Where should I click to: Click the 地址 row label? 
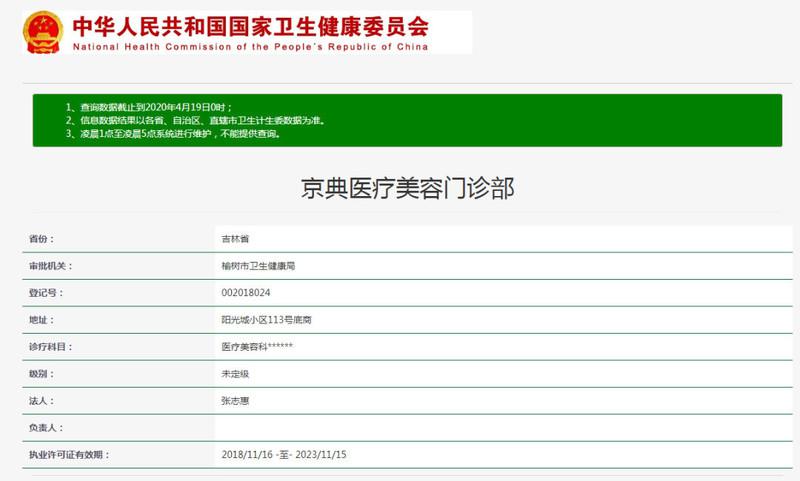(x=41, y=320)
